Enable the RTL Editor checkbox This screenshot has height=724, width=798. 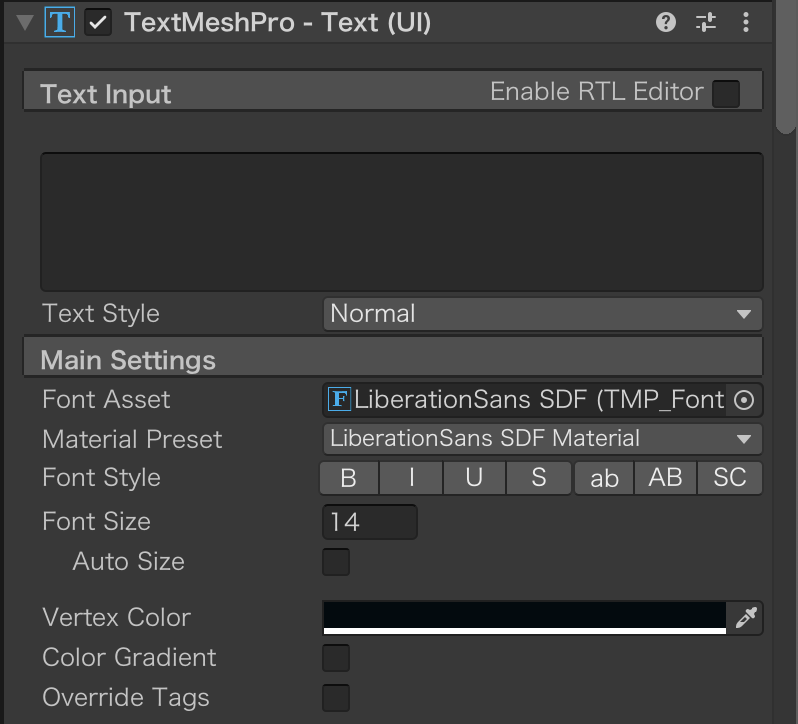[x=726, y=94]
